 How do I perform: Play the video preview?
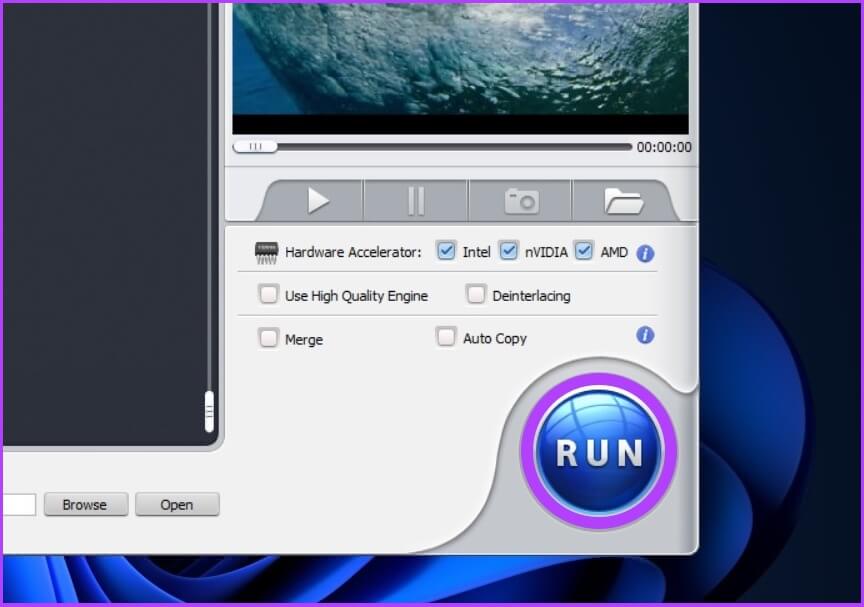click(x=317, y=200)
